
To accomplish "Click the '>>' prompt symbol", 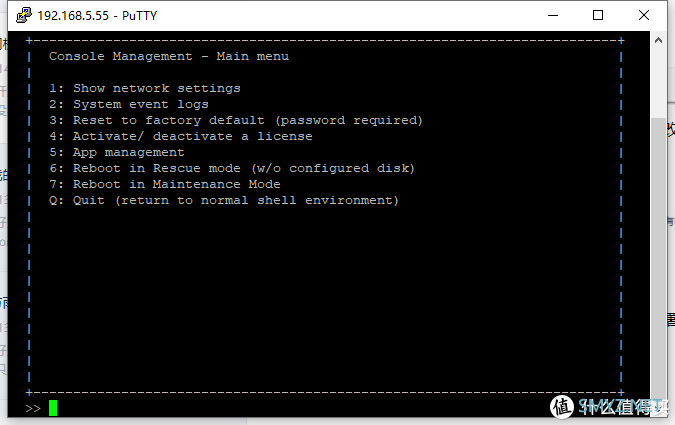I will tap(33, 408).
